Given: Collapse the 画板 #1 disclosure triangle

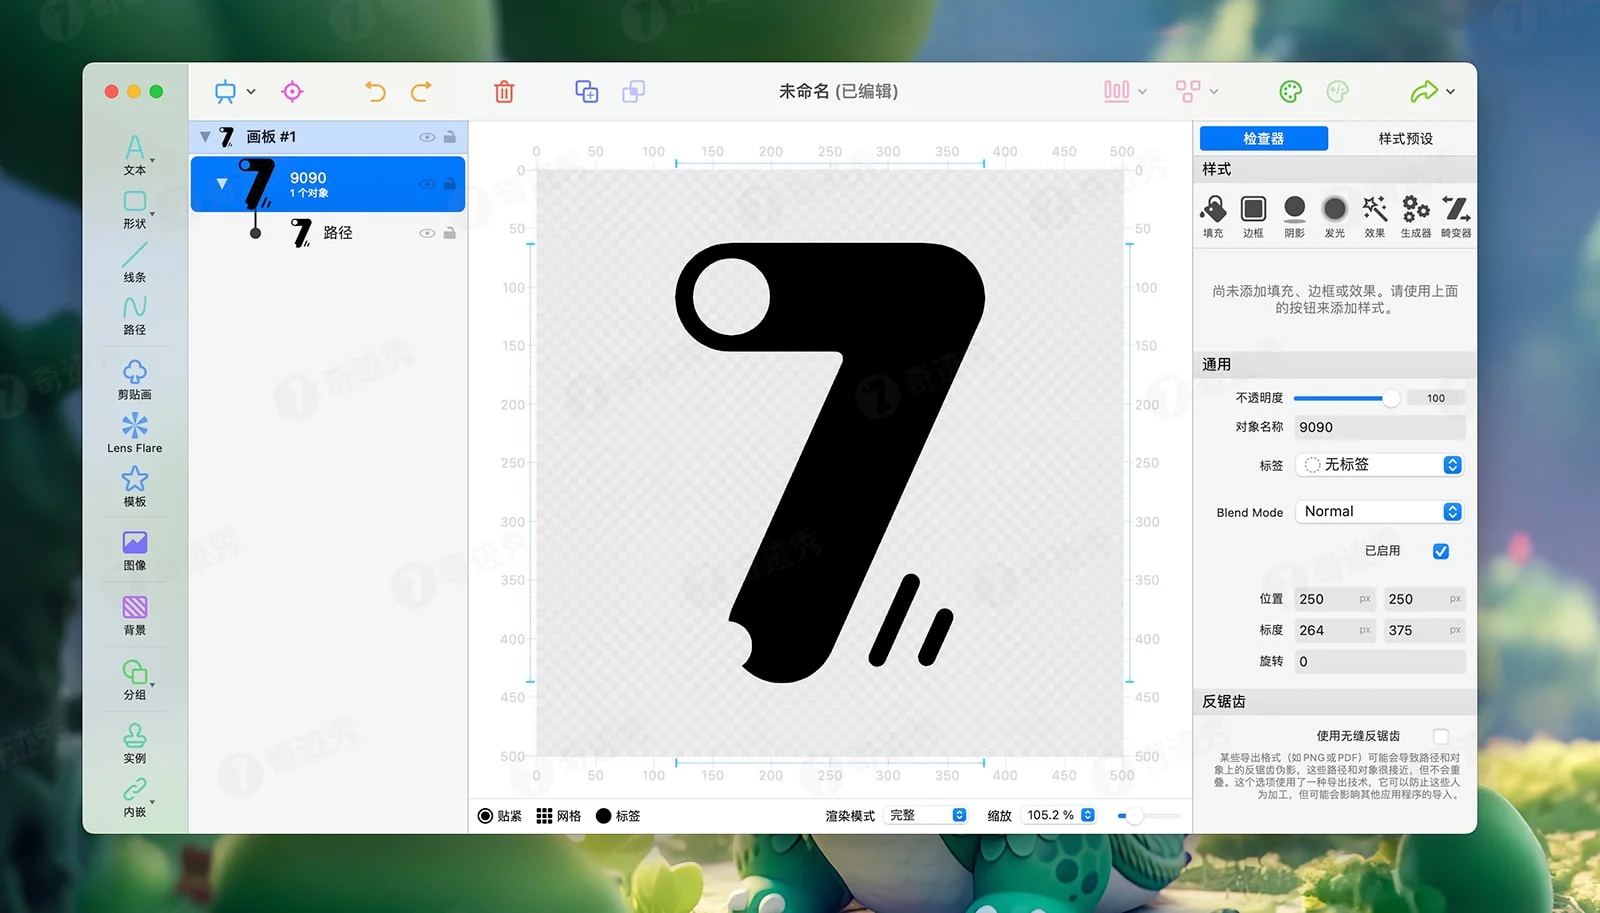Looking at the screenshot, I should pyautogui.click(x=205, y=136).
